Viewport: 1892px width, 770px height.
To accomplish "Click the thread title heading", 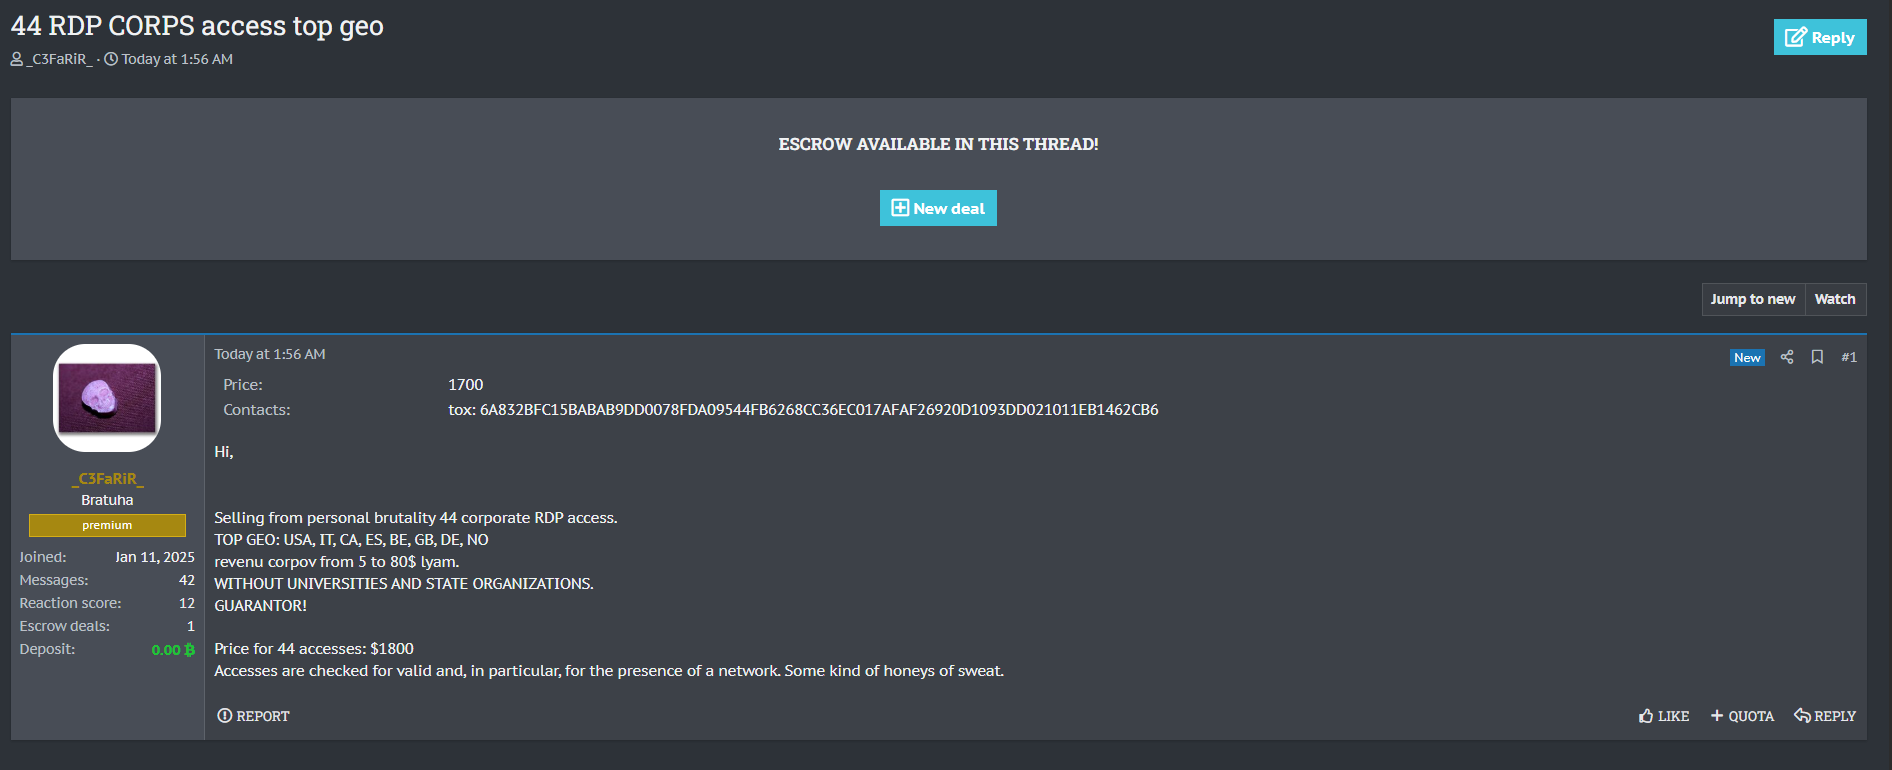I will tap(197, 26).
